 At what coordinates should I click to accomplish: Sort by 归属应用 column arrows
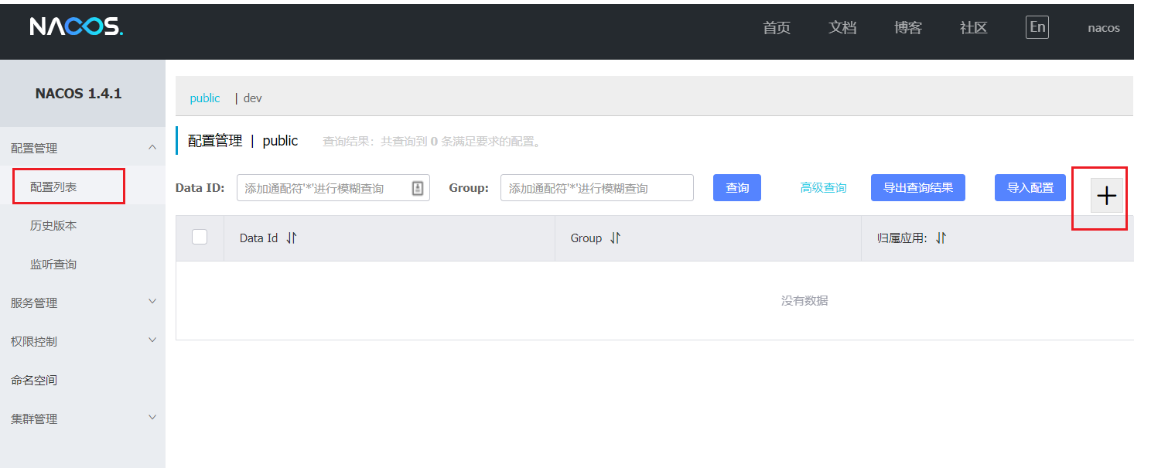[941, 238]
